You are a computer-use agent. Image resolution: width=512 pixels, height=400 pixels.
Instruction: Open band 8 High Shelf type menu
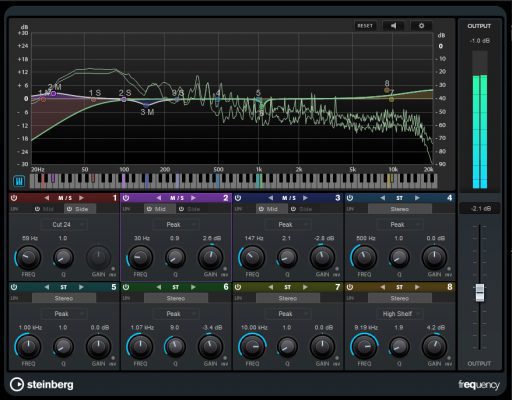coord(400,314)
